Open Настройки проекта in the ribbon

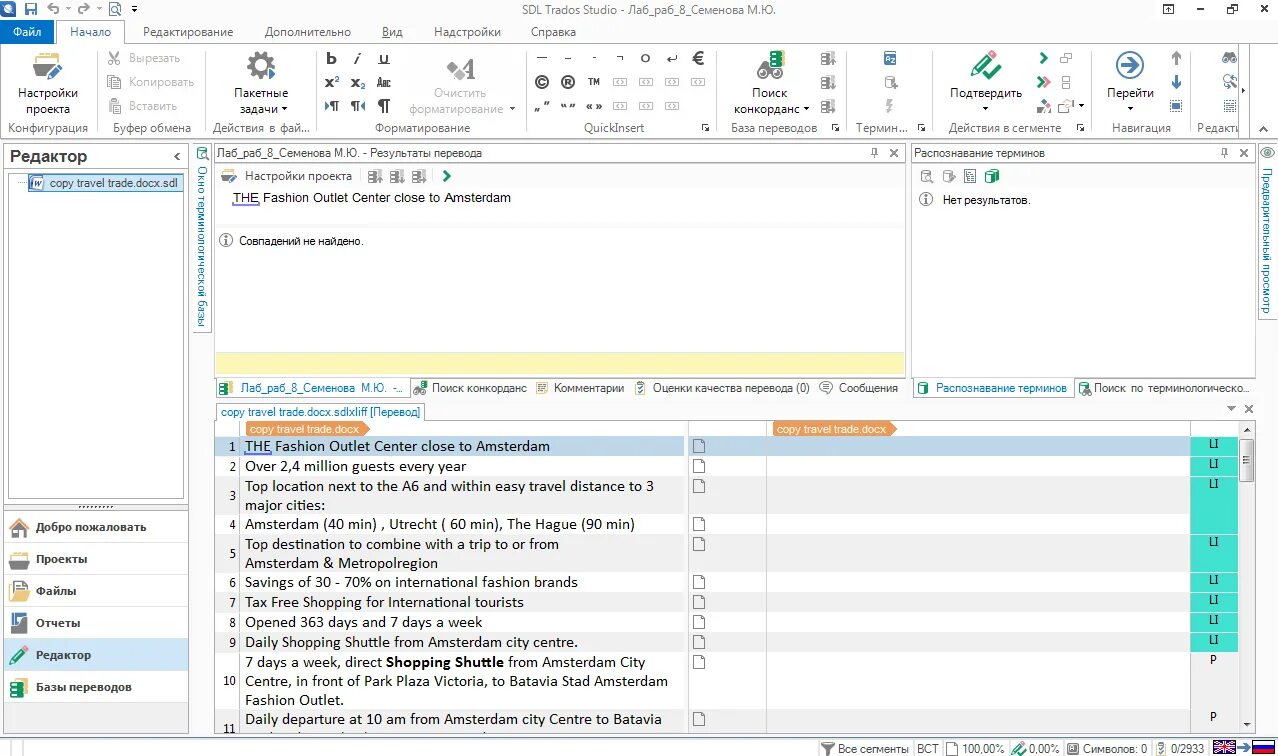click(x=48, y=84)
